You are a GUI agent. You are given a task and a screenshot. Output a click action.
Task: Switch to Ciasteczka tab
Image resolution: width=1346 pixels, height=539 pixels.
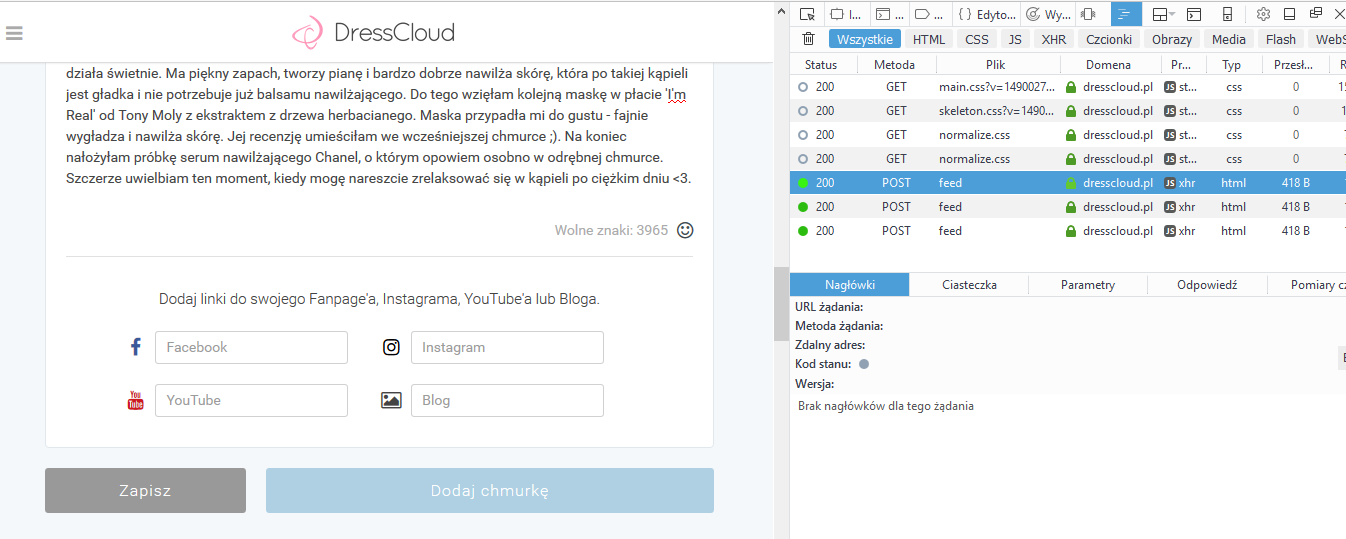coord(970,285)
